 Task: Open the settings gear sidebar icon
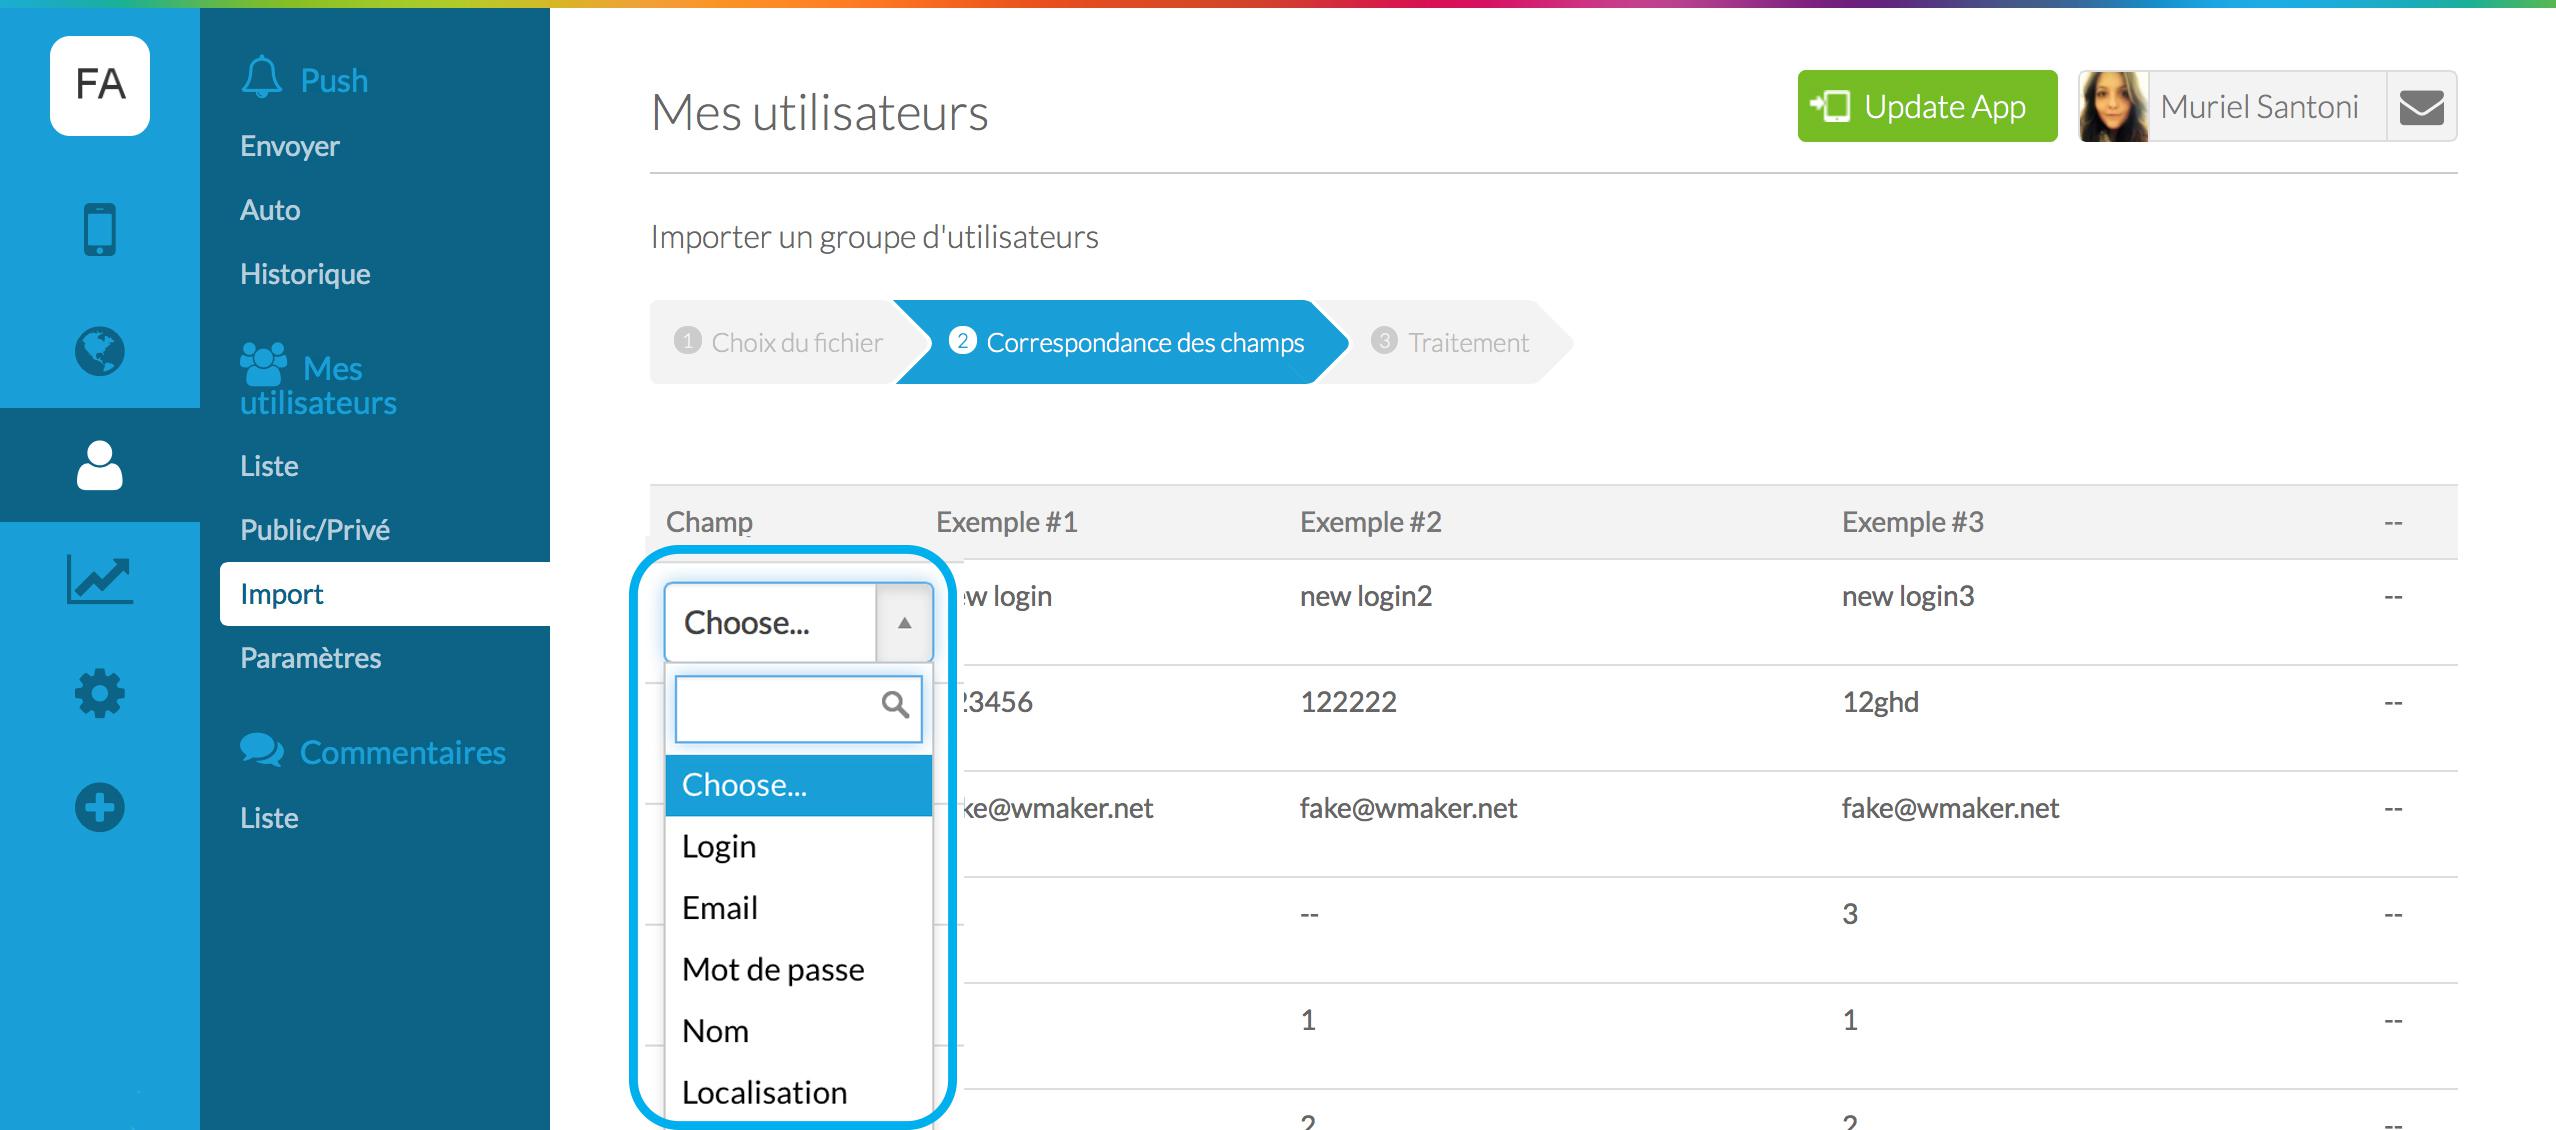(100, 693)
